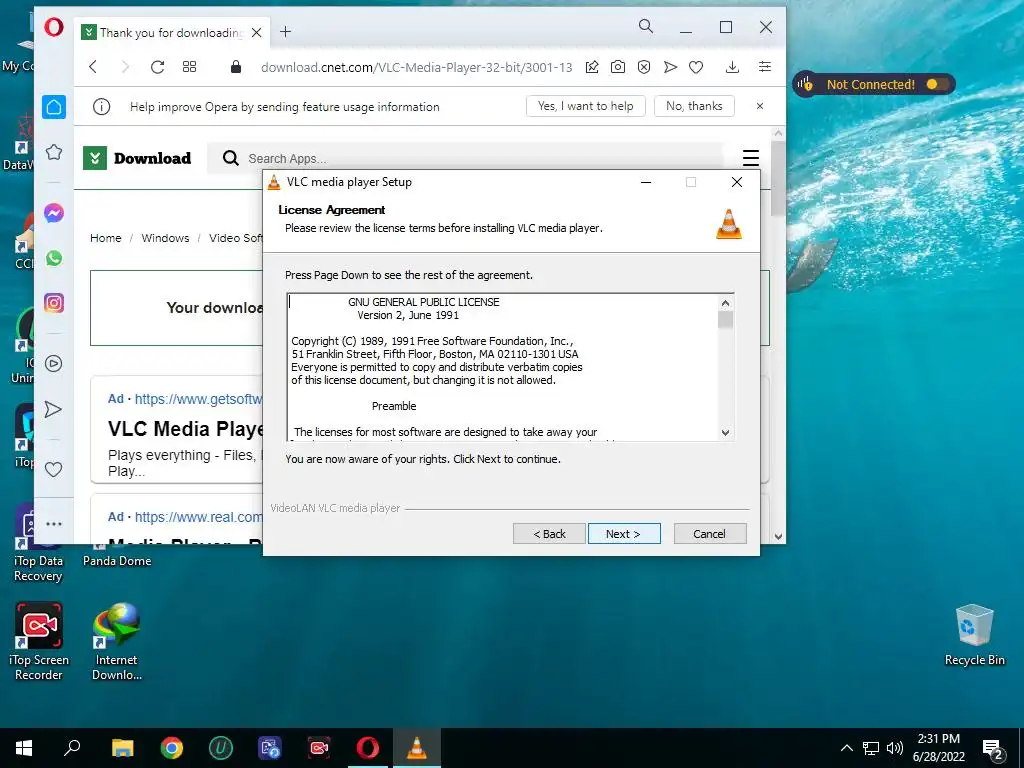
Task: Open Opera sidebar Home icon
Action: (x=54, y=107)
